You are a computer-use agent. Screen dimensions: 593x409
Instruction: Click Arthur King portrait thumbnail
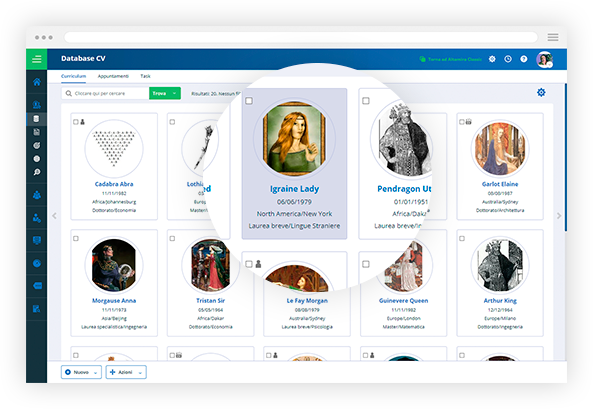coord(500,266)
